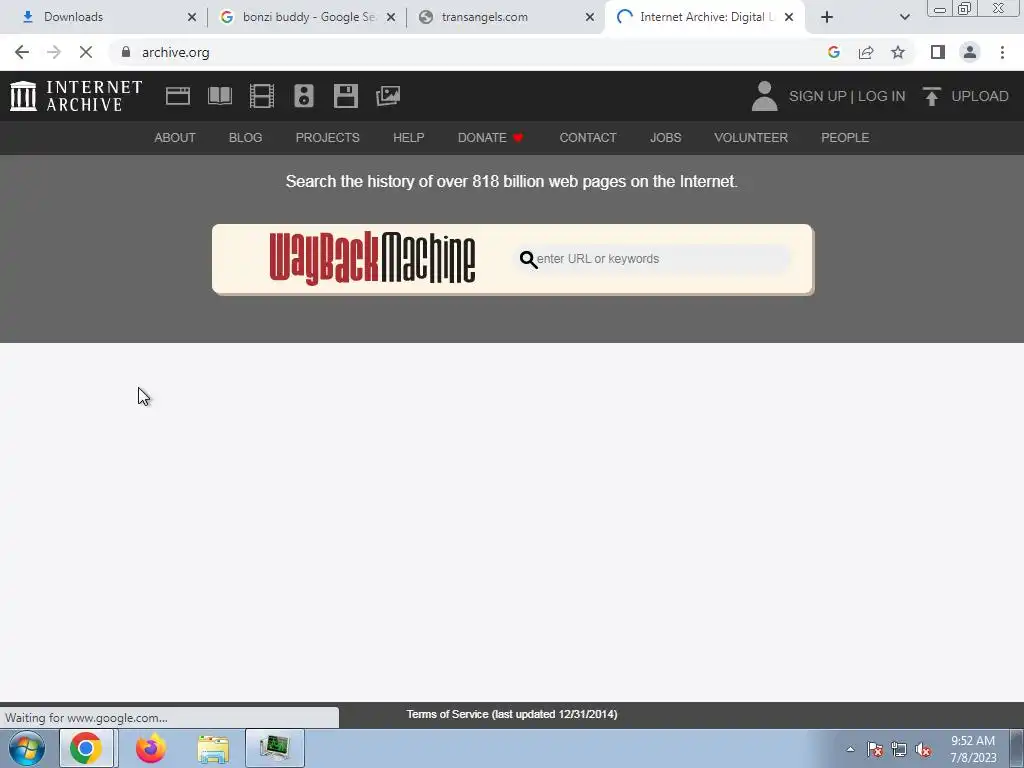Viewport: 1024px width, 768px height.
Task: Open the JOBS page
Action: (665, 138)
